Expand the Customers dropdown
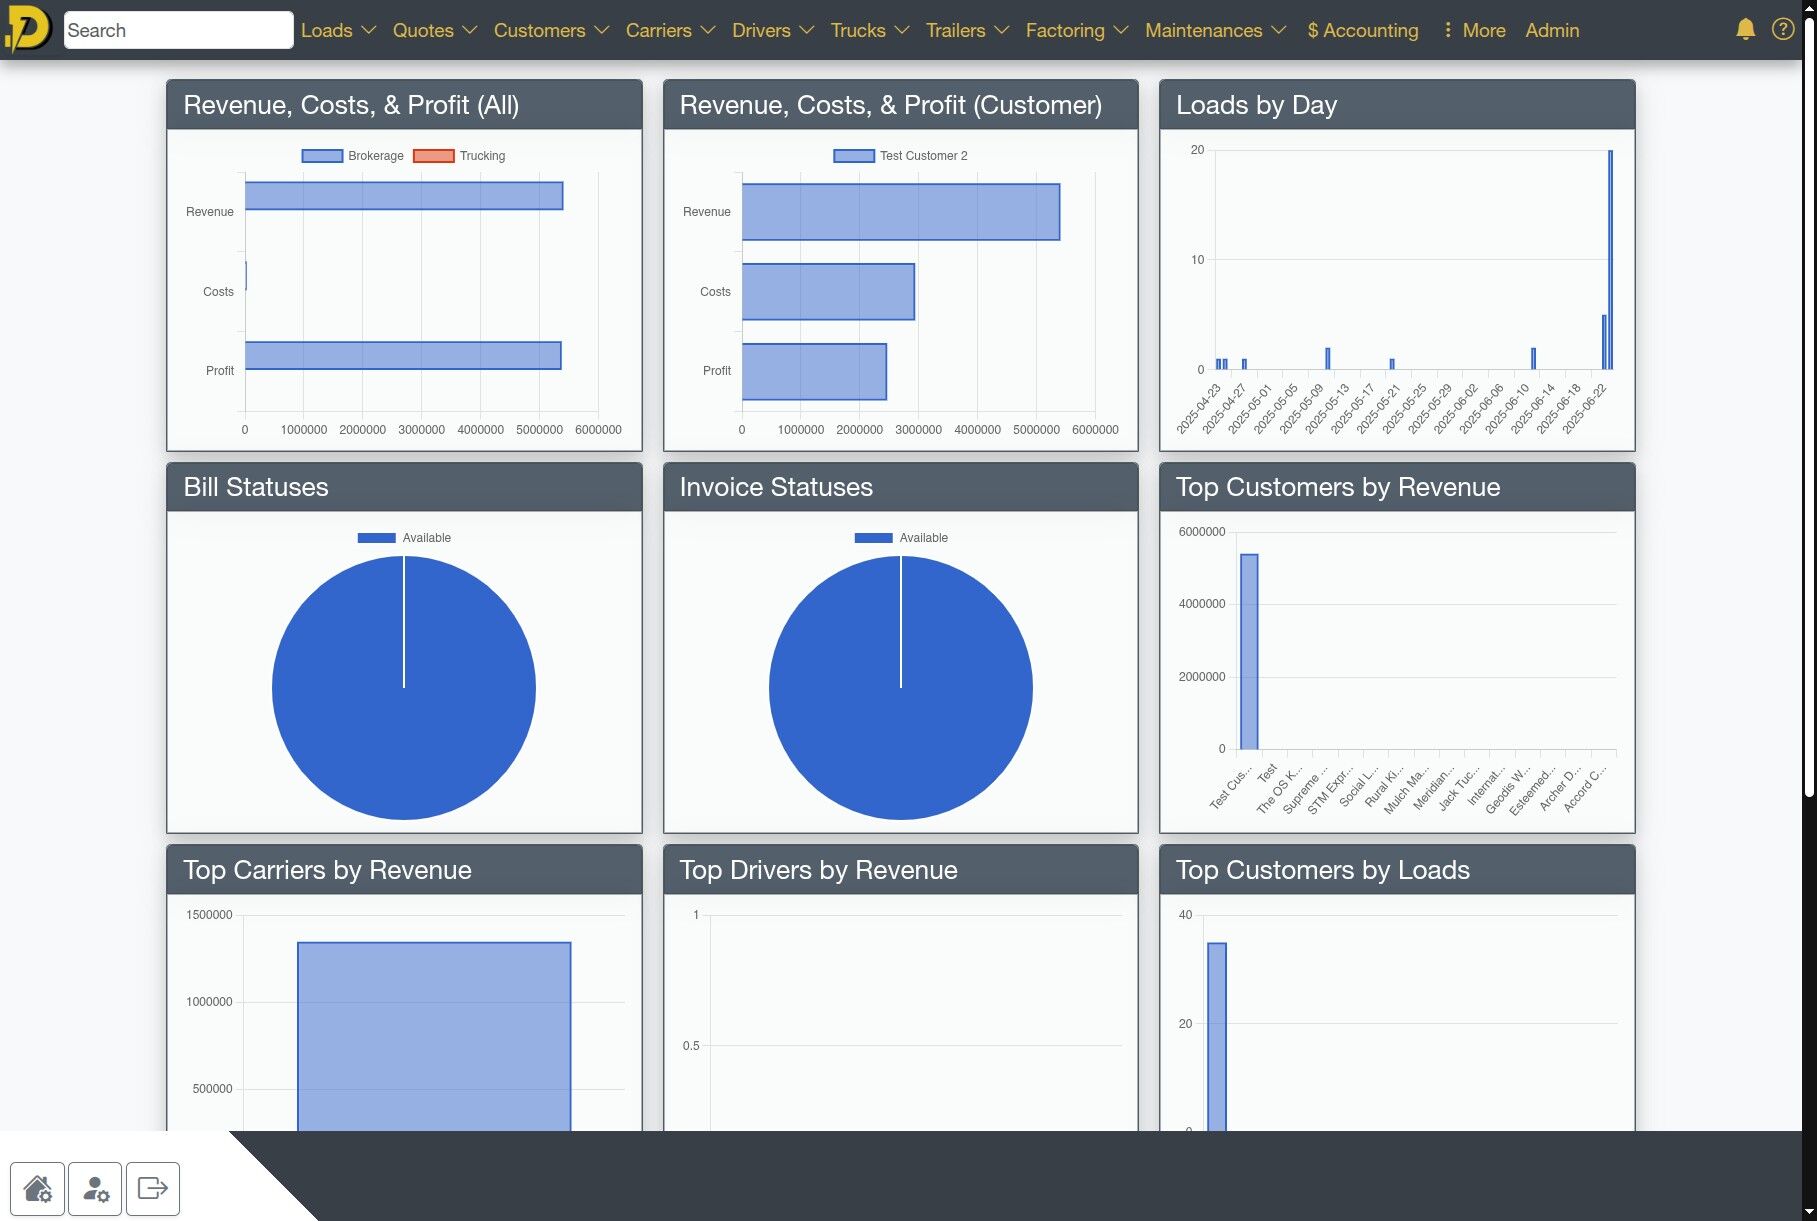The width and height of the screenshot is (1817, 1221). [x=551, y=30]
